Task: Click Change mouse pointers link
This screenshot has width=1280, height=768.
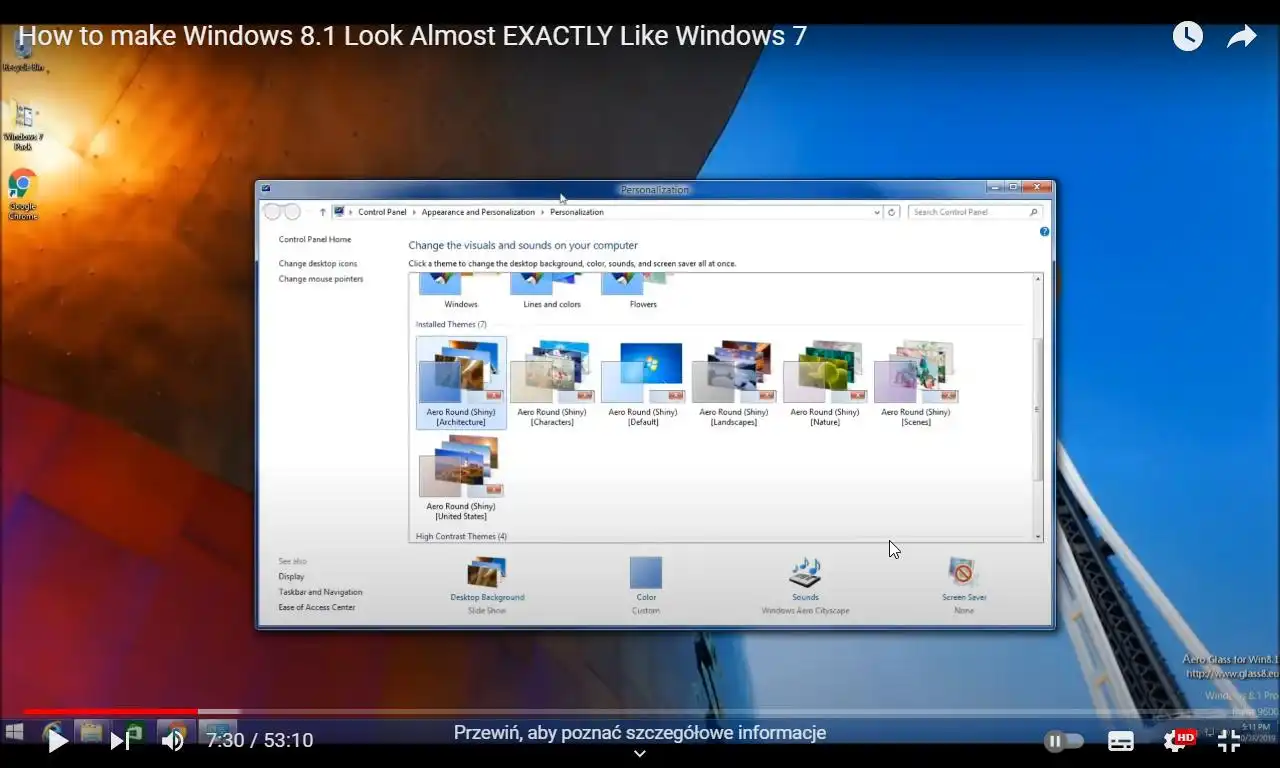Action: pos(321,279)
